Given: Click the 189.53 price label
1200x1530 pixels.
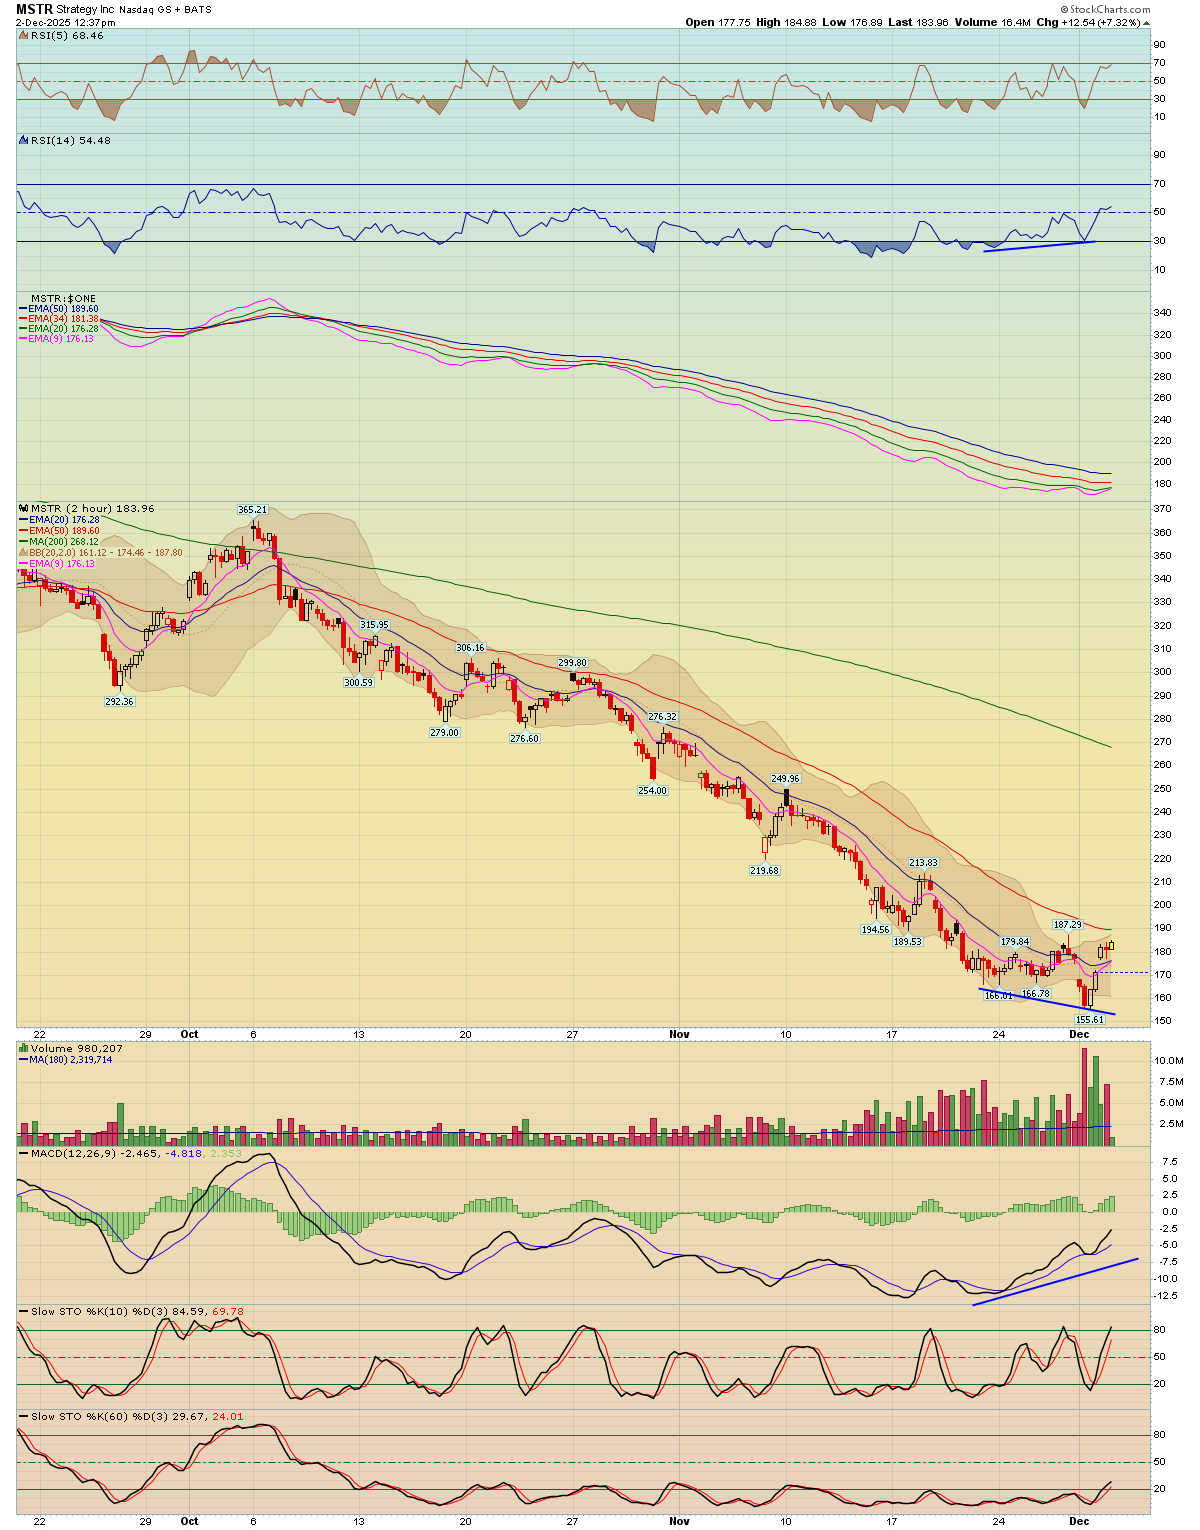Looking at the screenshot, I should point(907,941).
